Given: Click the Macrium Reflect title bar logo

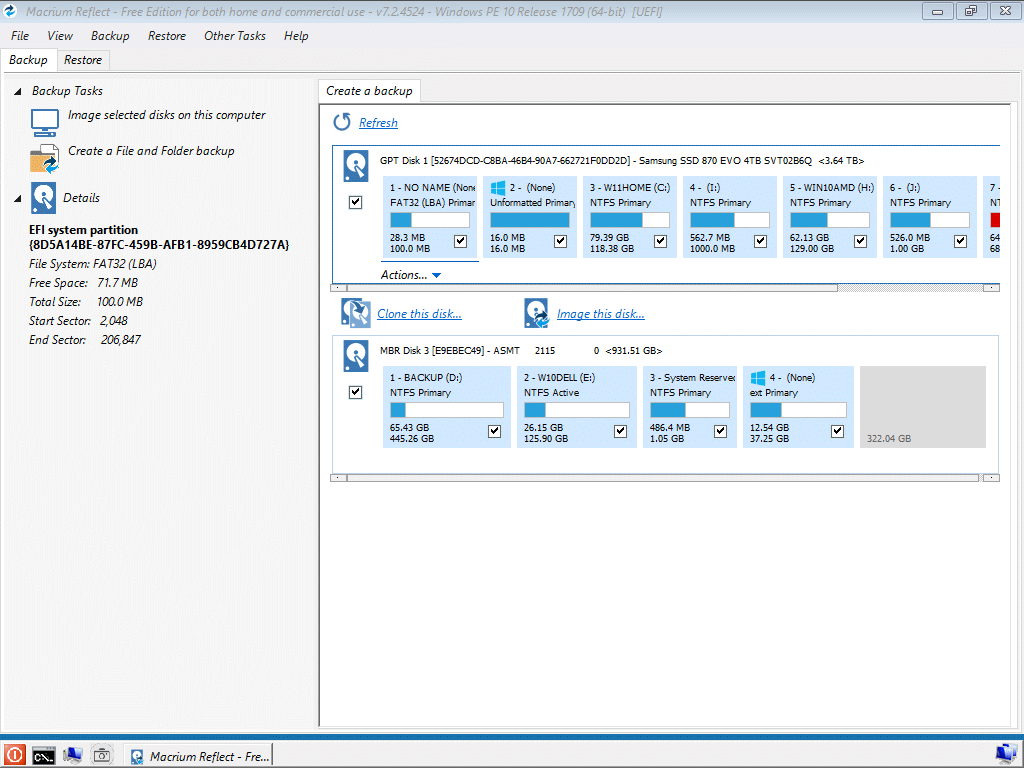Looking at the screenshot, I should click(x=10, y=10).
